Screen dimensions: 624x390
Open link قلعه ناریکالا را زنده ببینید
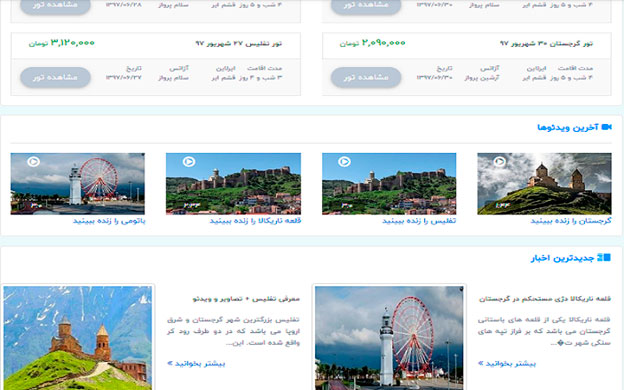tap(255, 221)
